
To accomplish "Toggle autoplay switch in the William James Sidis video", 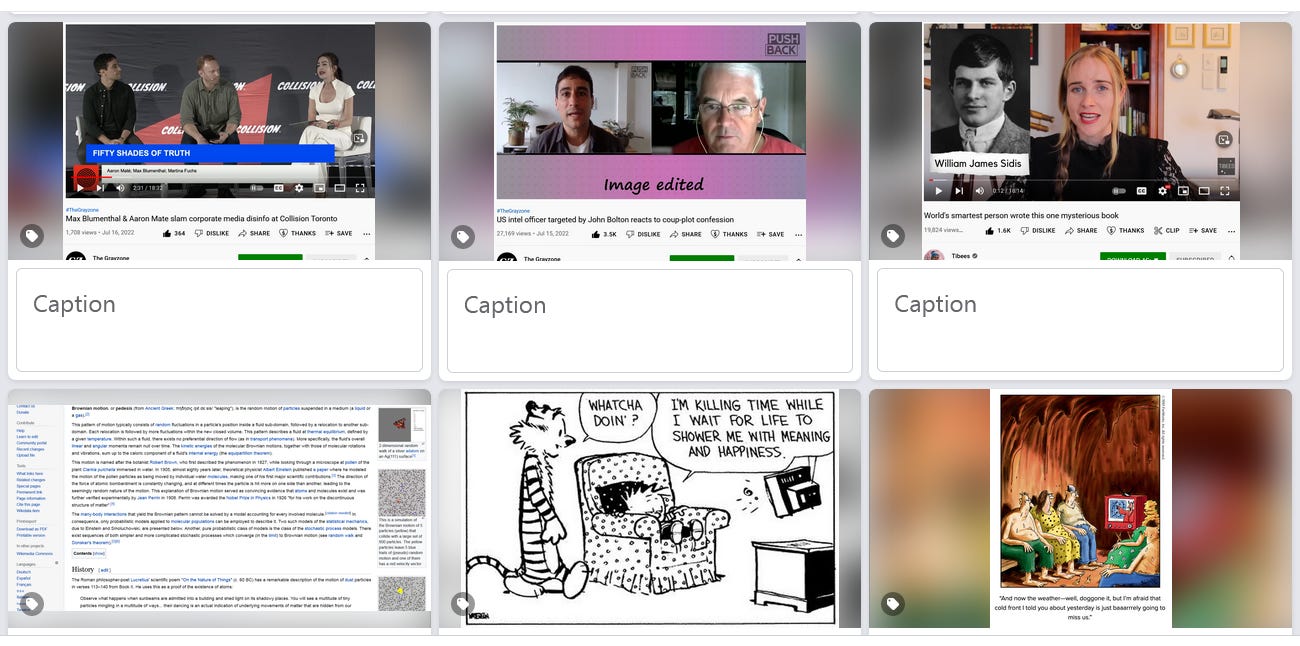I will (x=1119, y=190).
